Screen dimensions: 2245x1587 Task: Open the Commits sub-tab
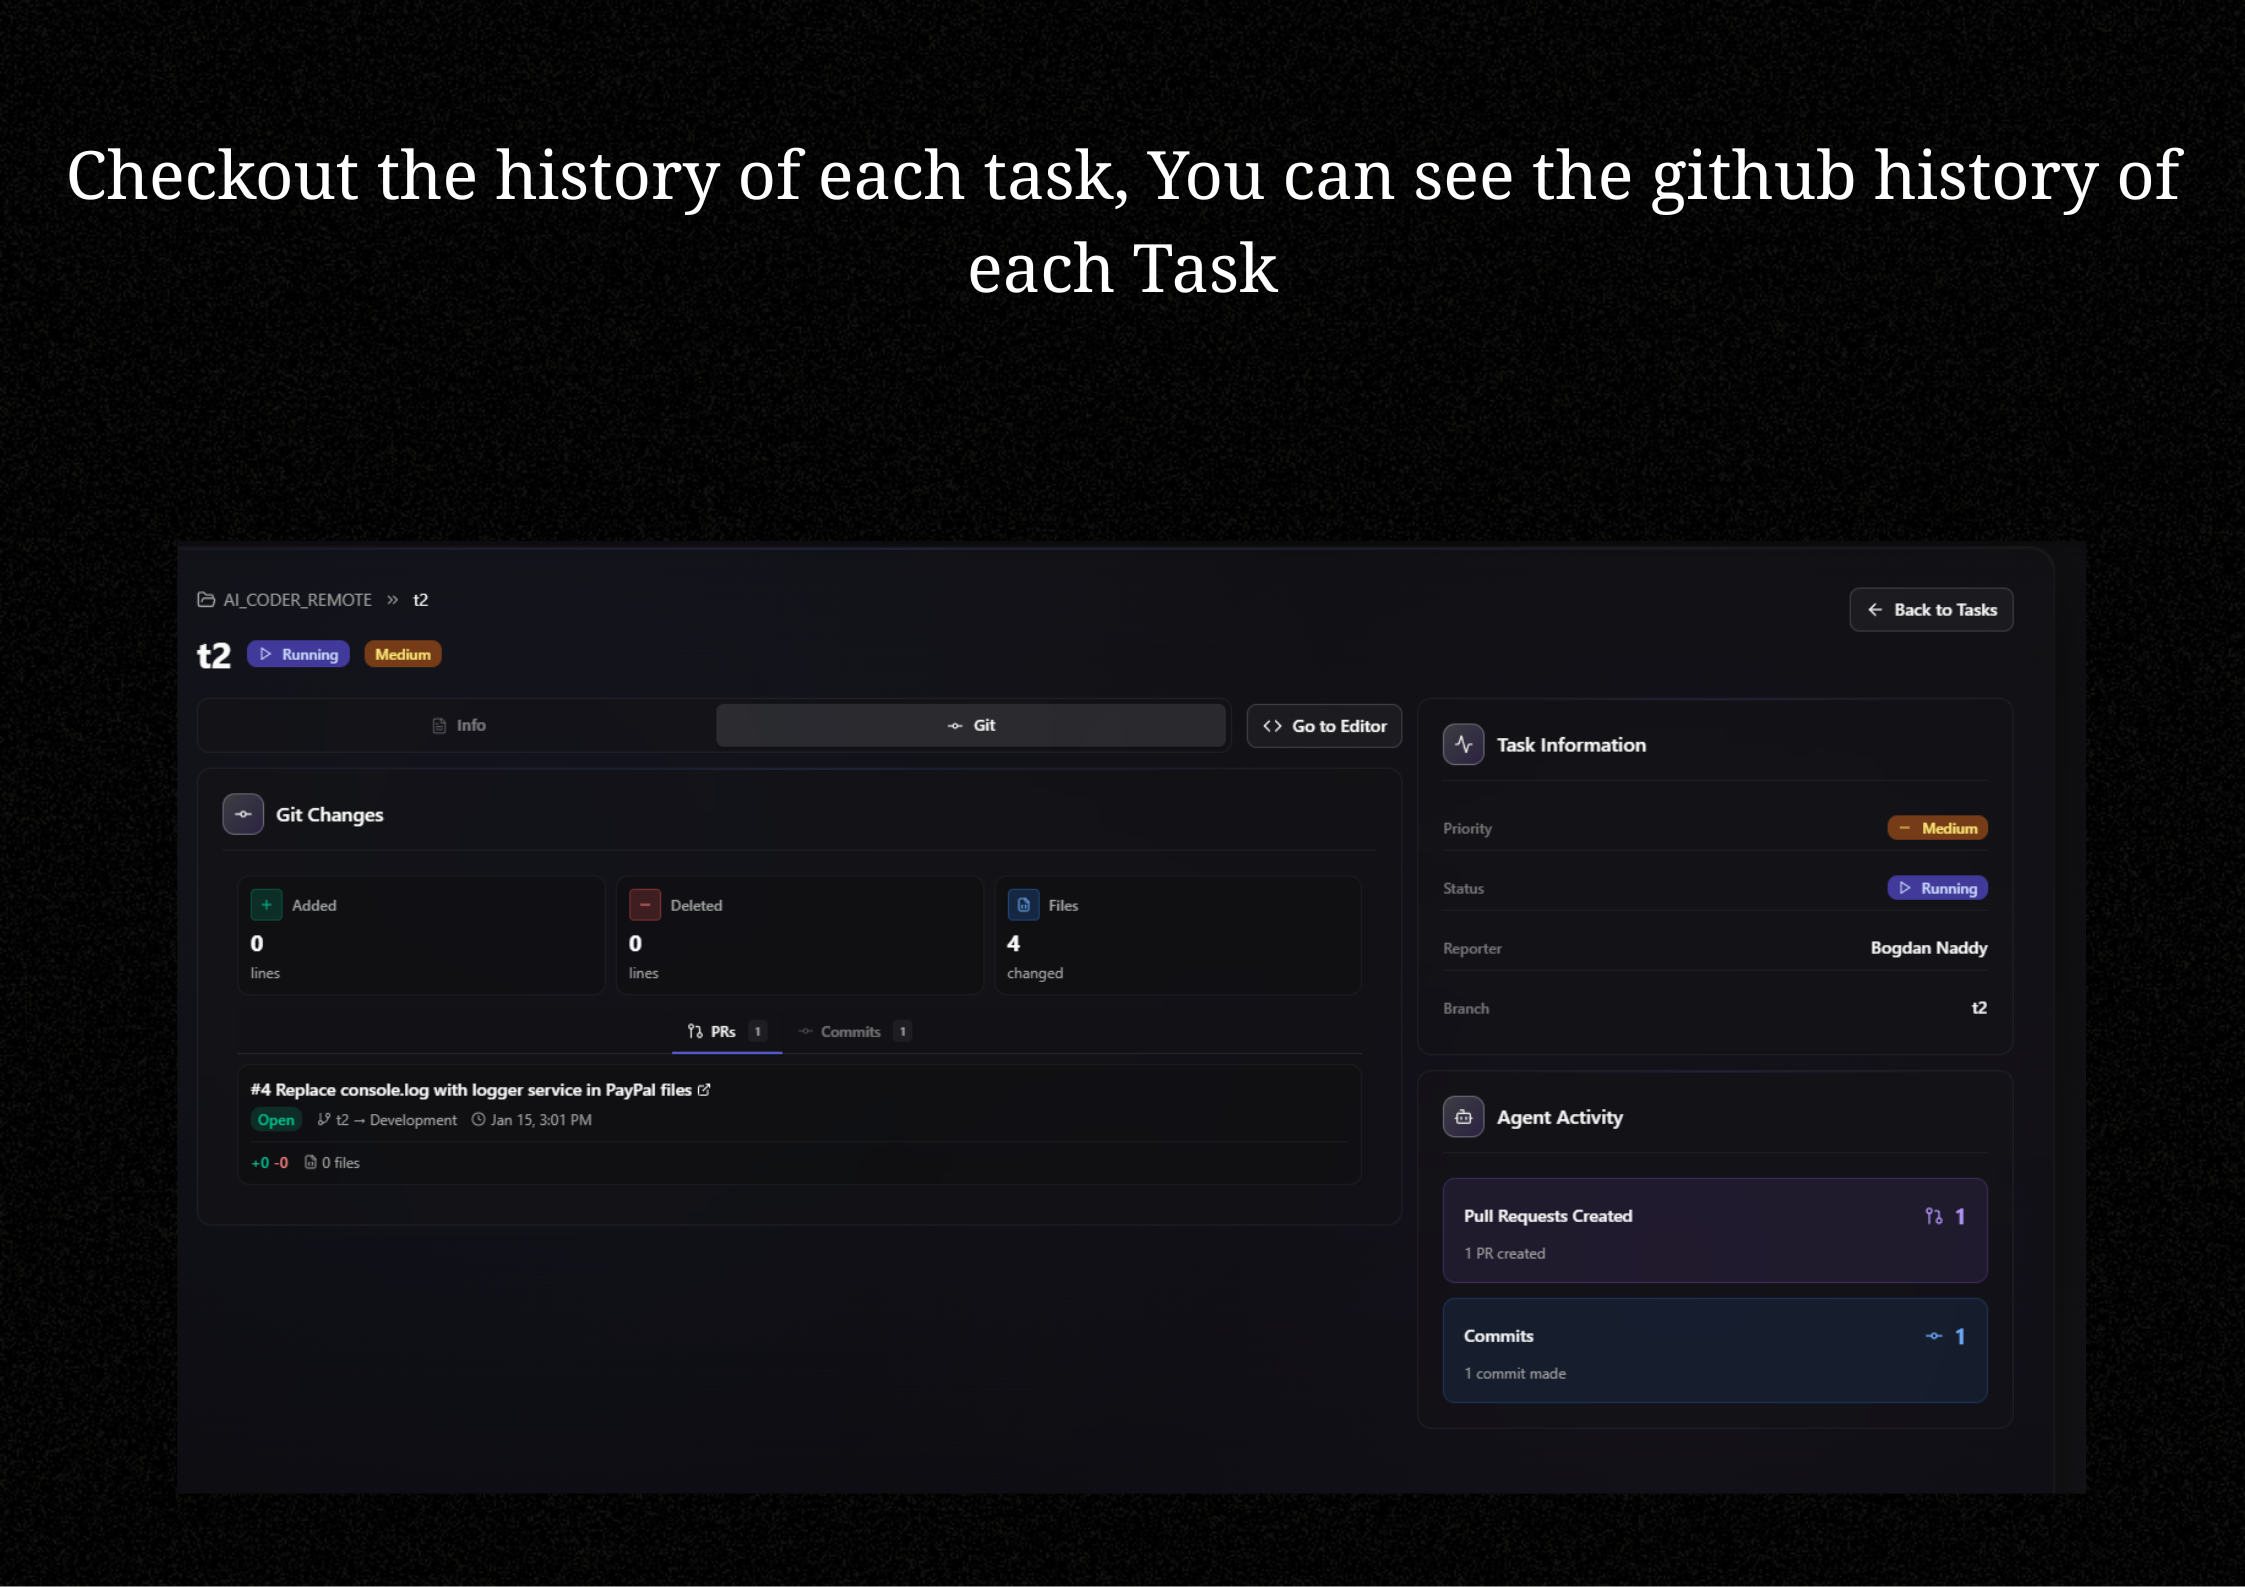pos(851,1032)
